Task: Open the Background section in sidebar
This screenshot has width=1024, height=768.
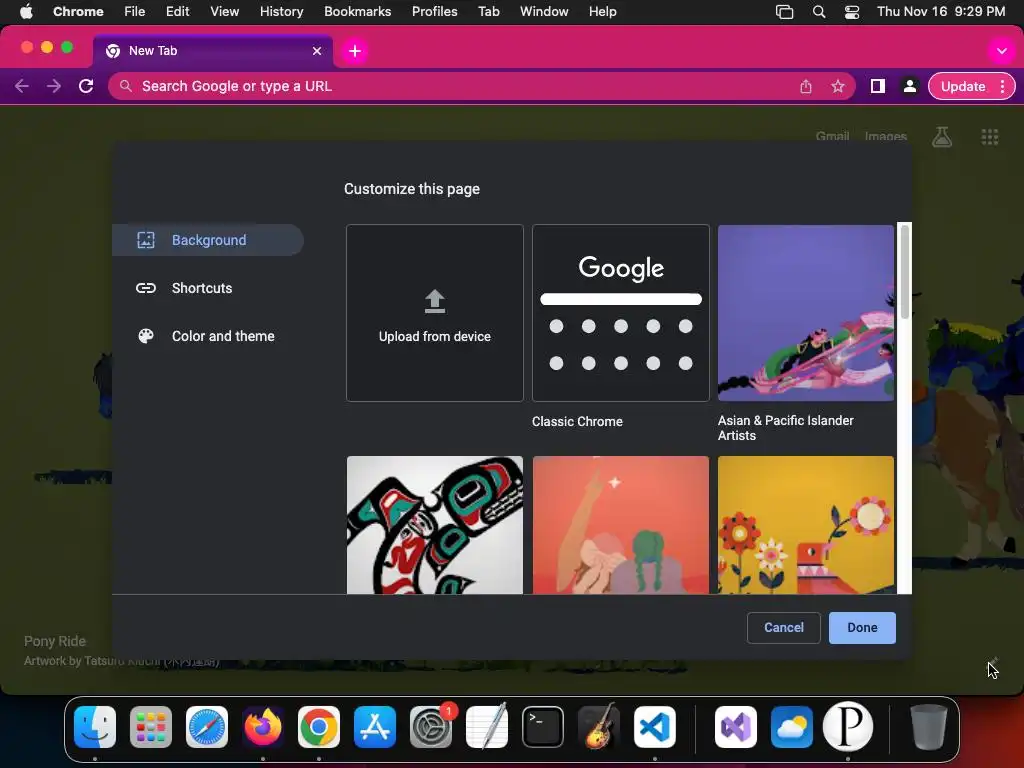Action: point(208,240)
